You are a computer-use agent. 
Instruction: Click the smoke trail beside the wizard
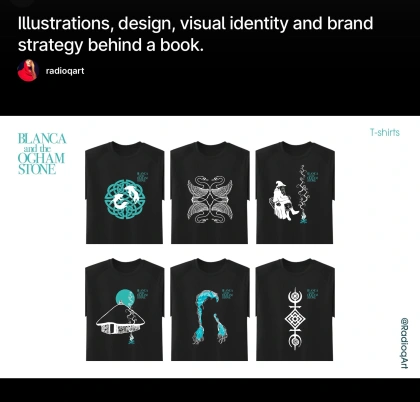point(303,192)
